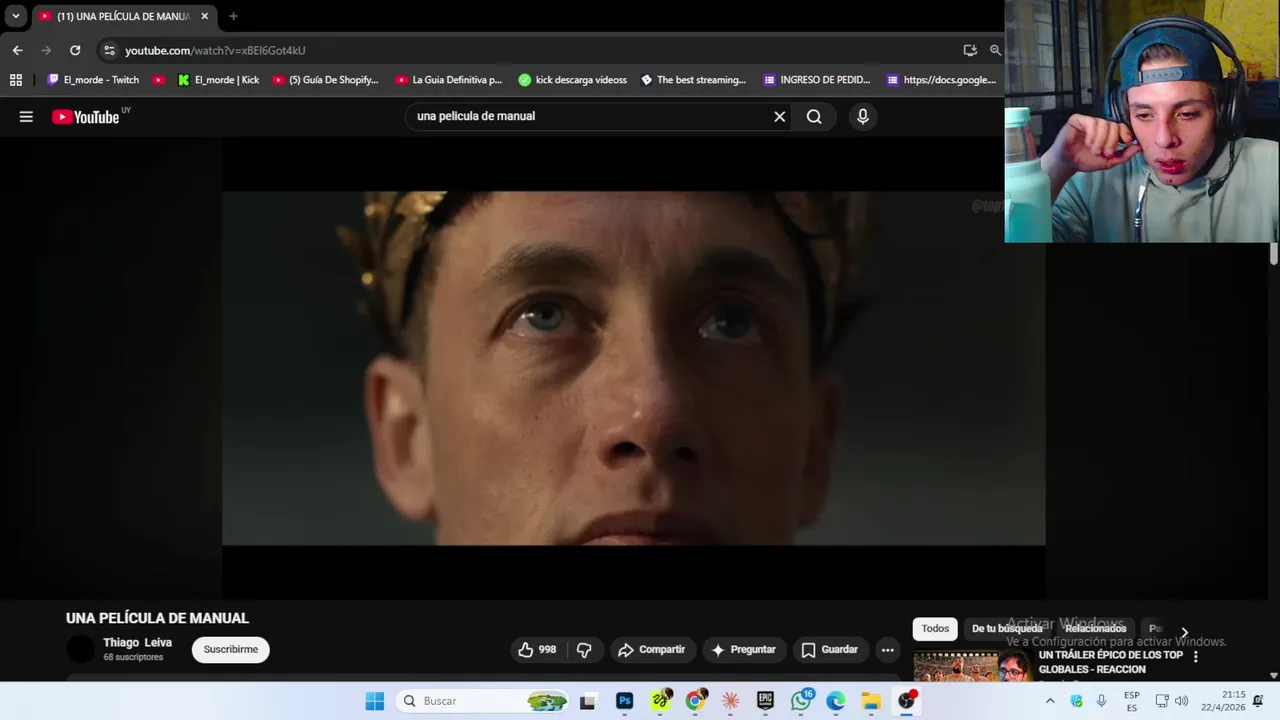Open the ESP ES language switcher
This screenshot has width=1280, height=720.
click(x=1131, y=701)
